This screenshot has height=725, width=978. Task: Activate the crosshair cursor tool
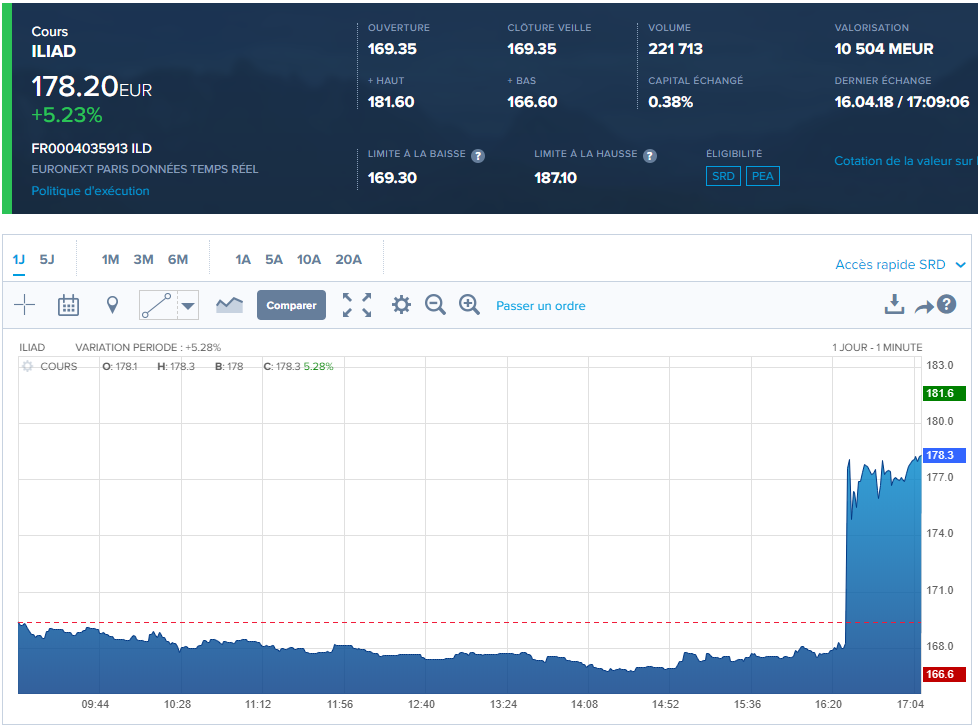25,305
